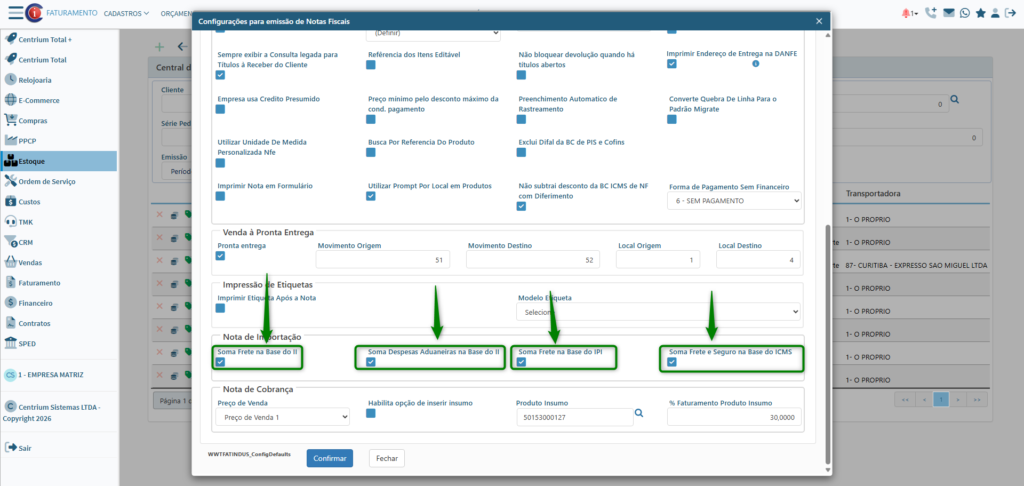Screen dimensions: 1024x486
Task: Click the Movimento Origem input field
Action: click(382, 260)
